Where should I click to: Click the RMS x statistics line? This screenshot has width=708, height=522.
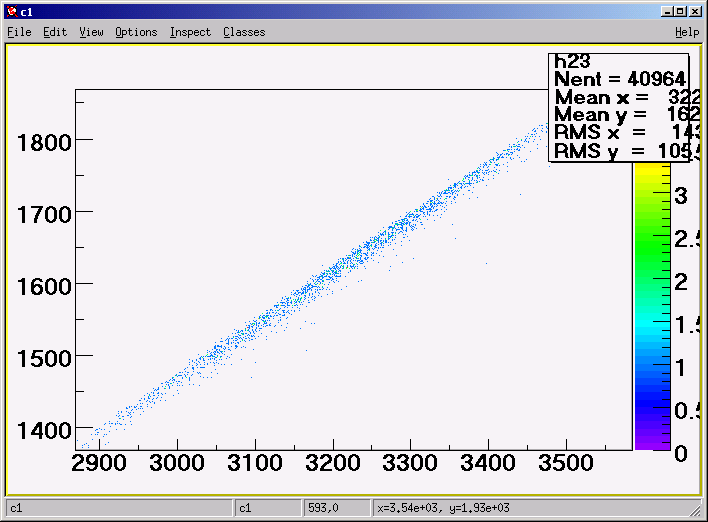pyautogui.click(x=627, y=132)
